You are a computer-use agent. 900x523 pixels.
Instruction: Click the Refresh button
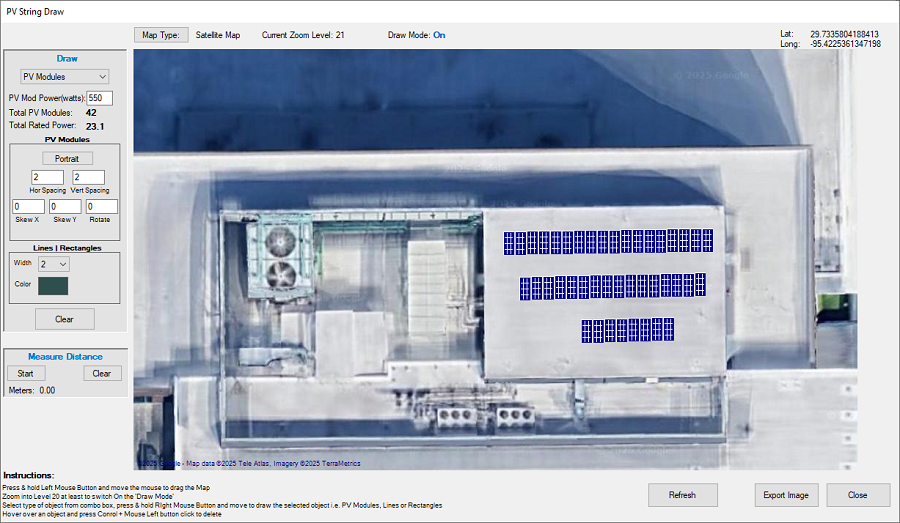click(682, 495)
